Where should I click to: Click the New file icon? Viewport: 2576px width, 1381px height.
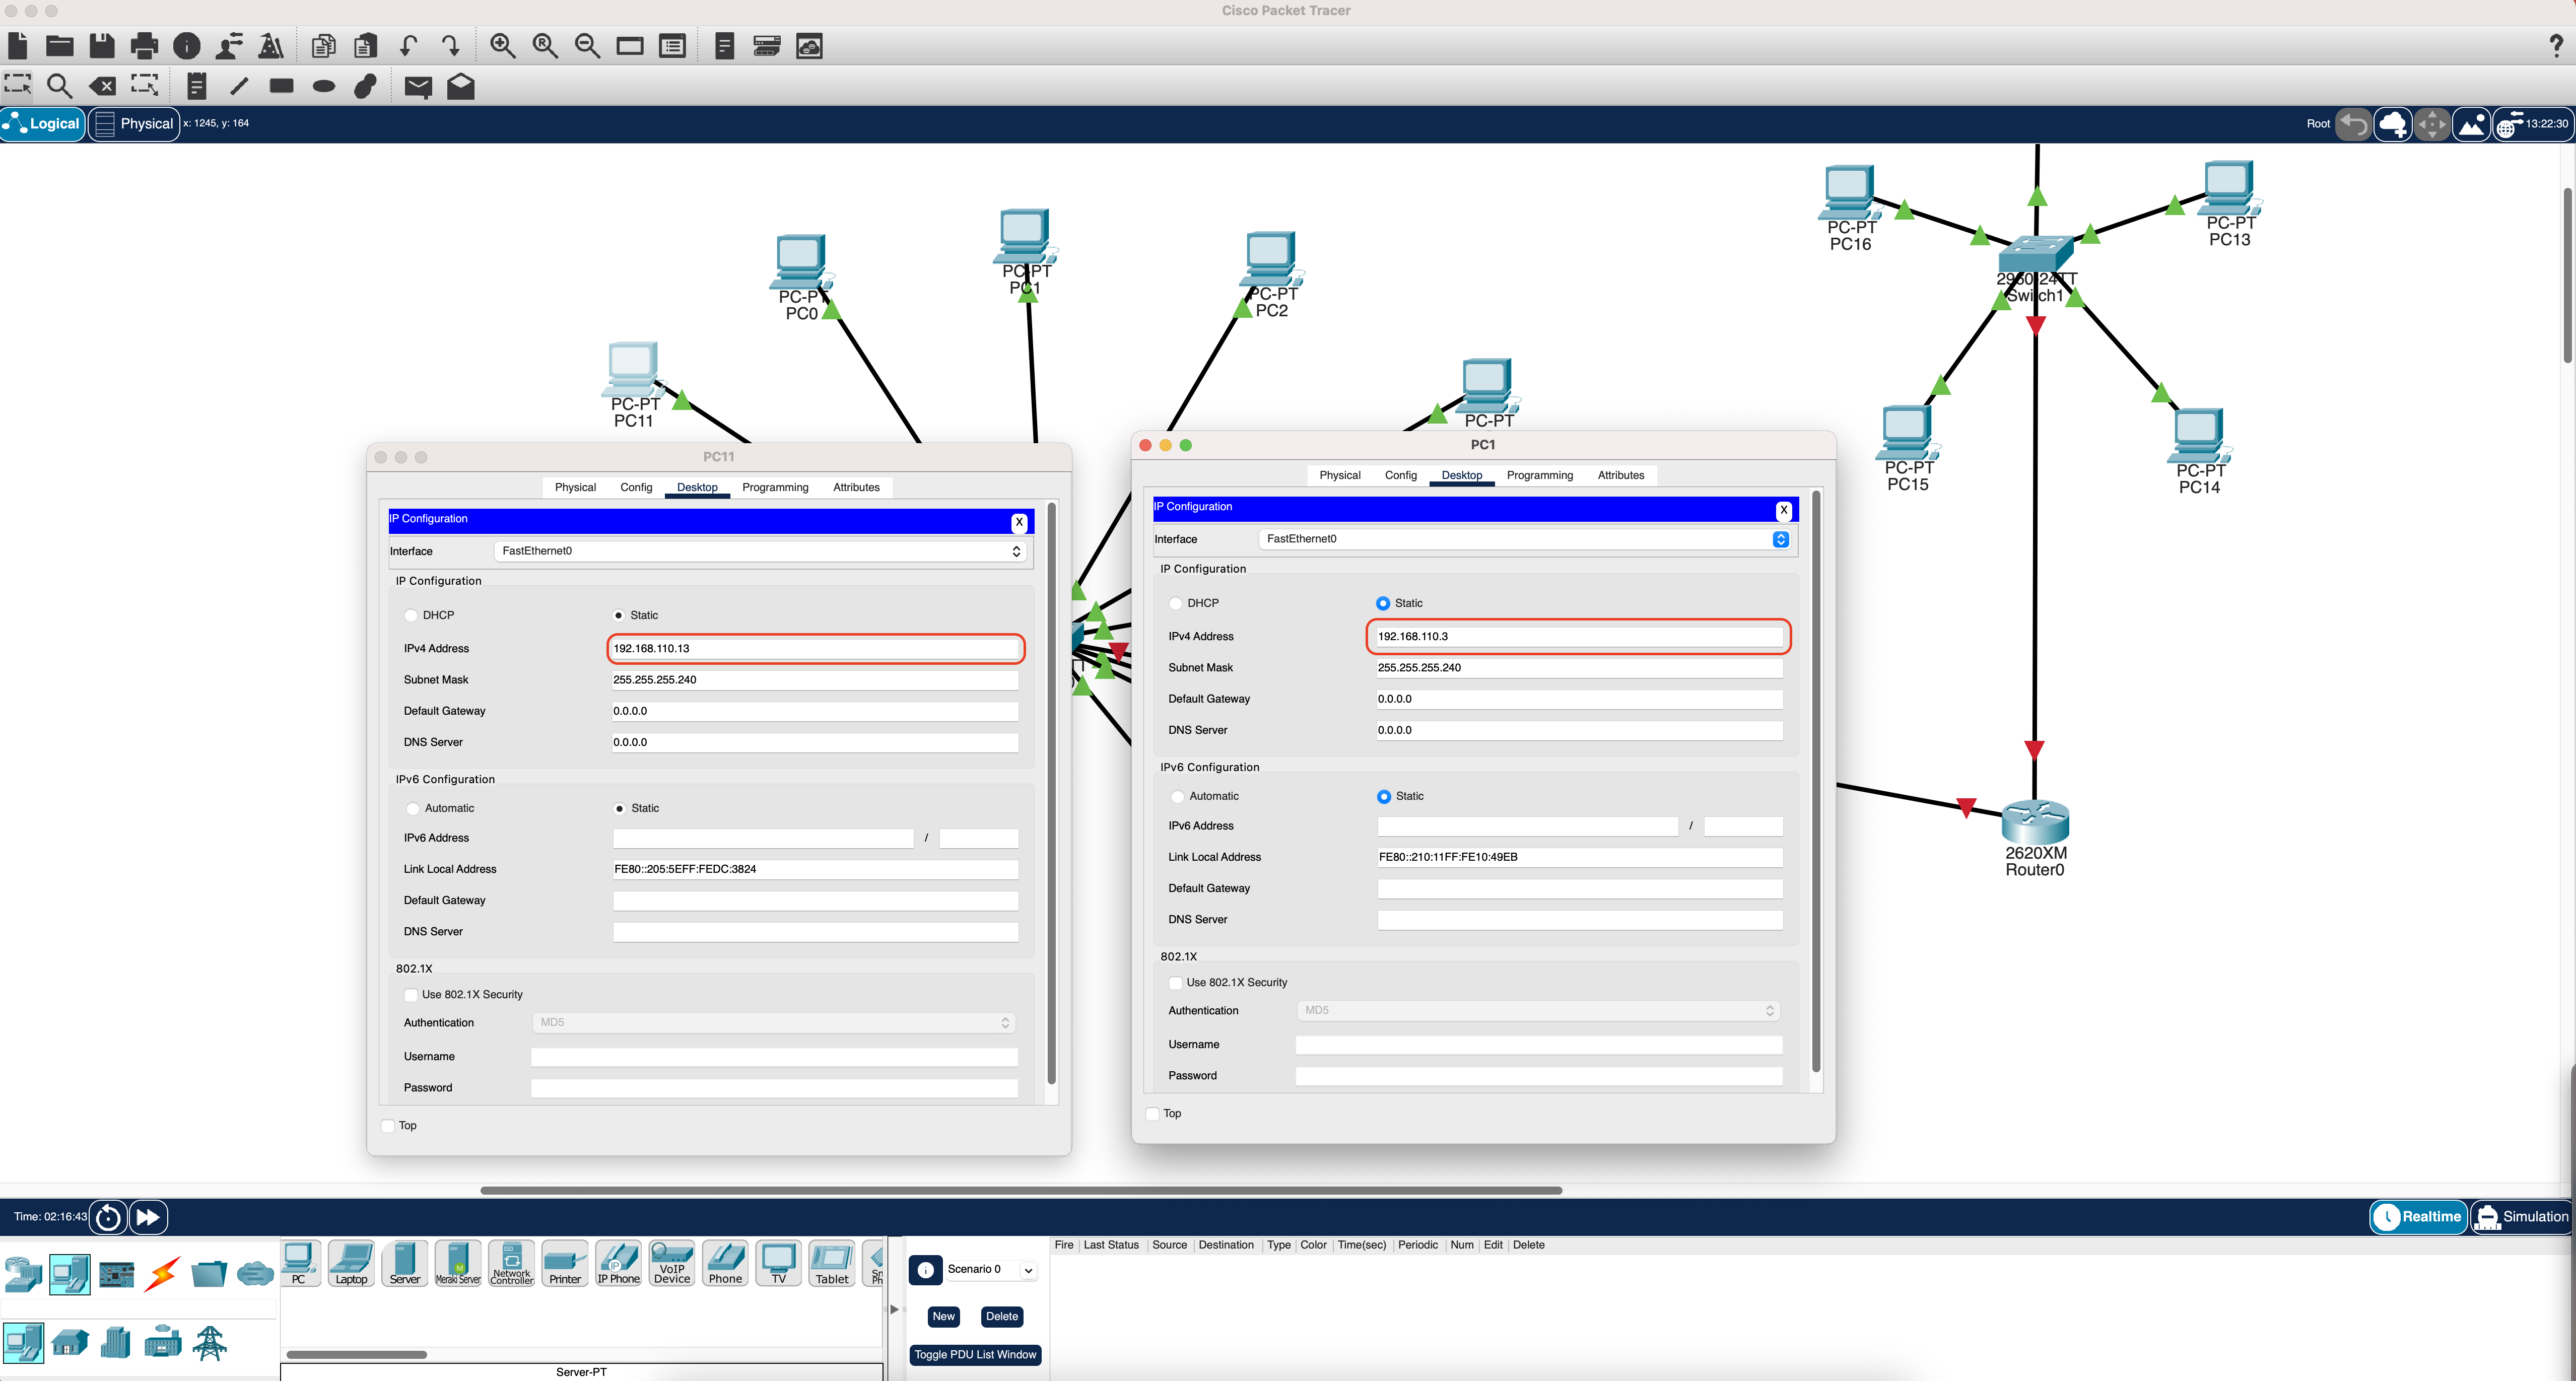point(17,46)
